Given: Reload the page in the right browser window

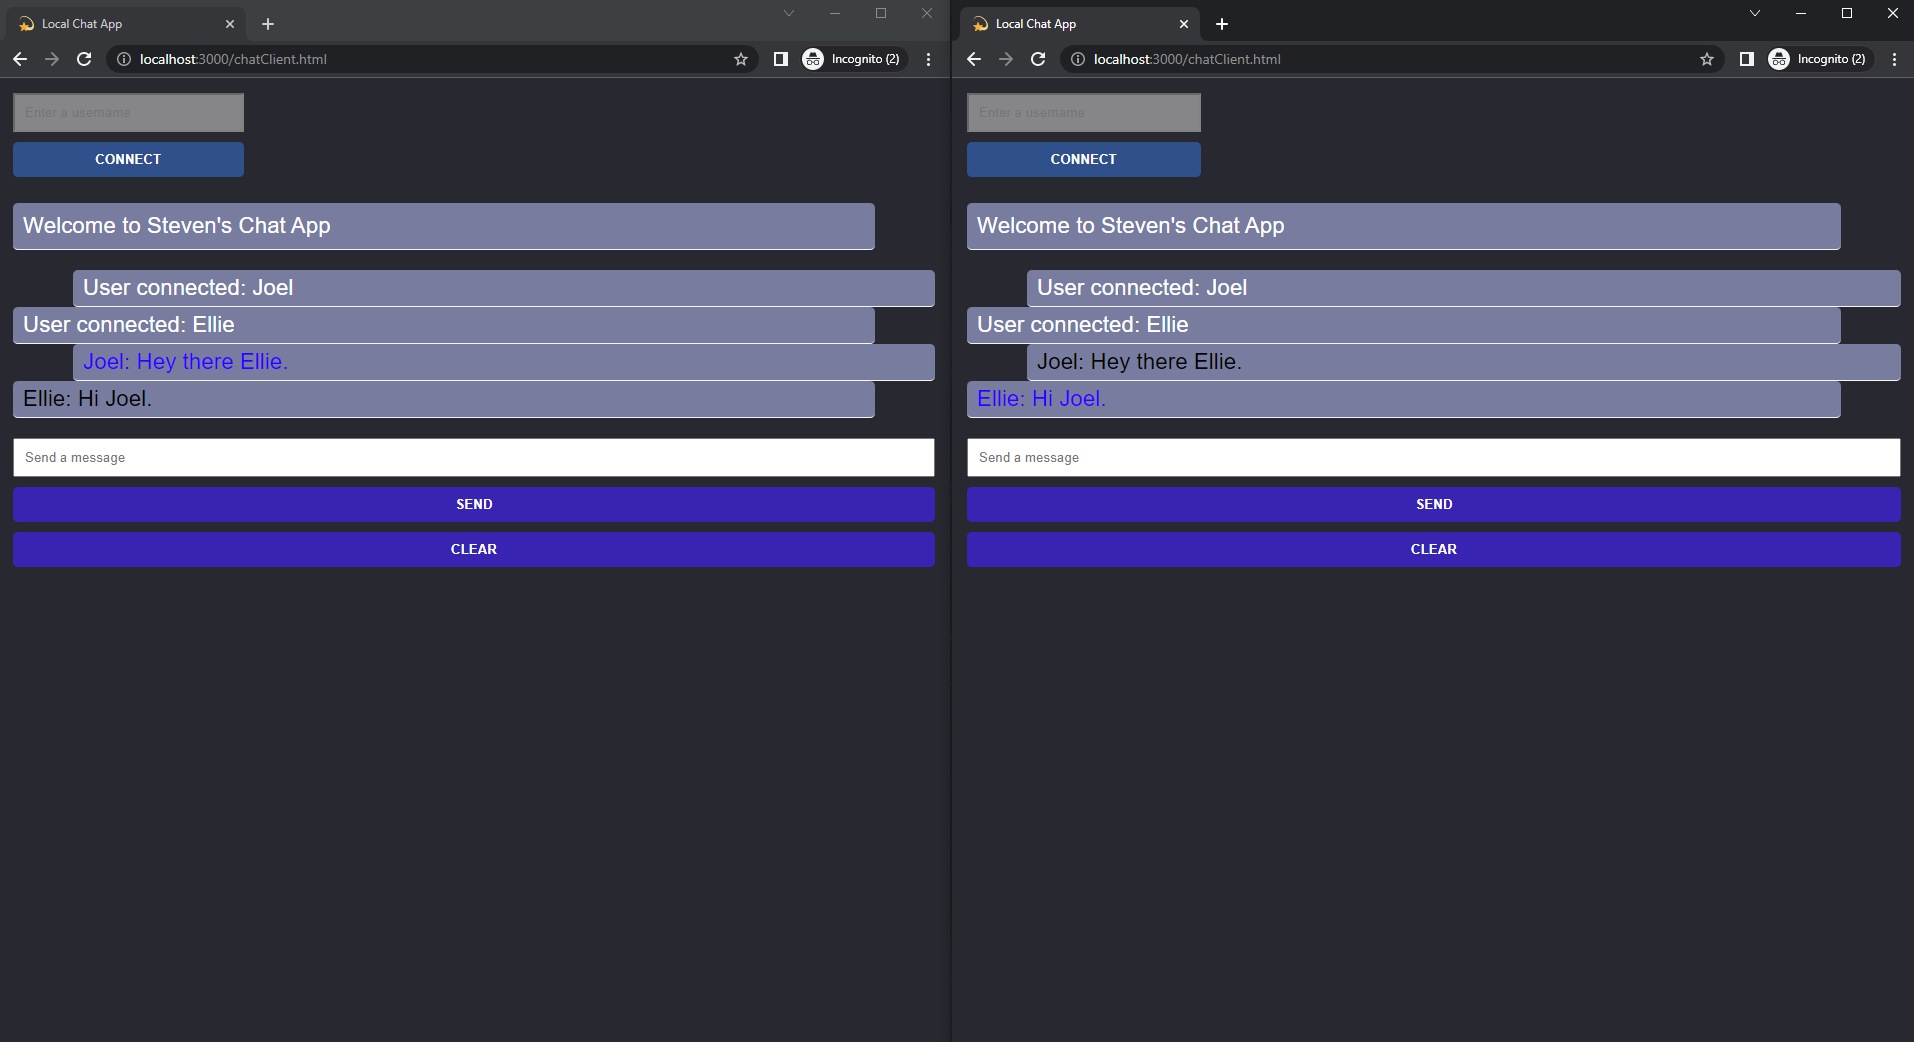Looking at the screenshot, I should click(x=1039, y=59).
